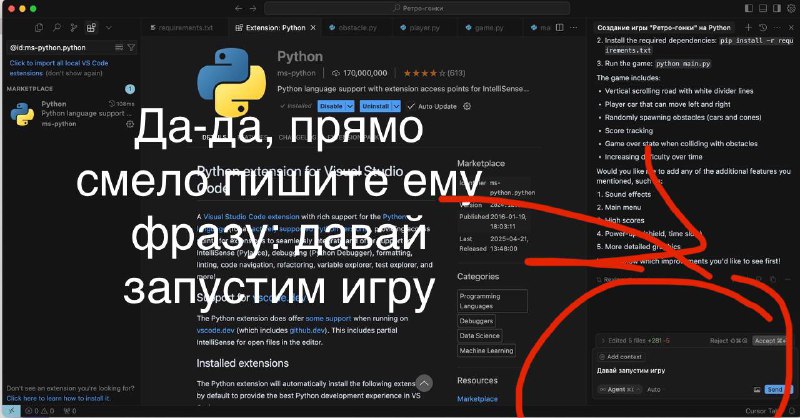The height and width of the screenshot is (418, 800).
Task: Click the don't show again link
Action: pos(74,73)
